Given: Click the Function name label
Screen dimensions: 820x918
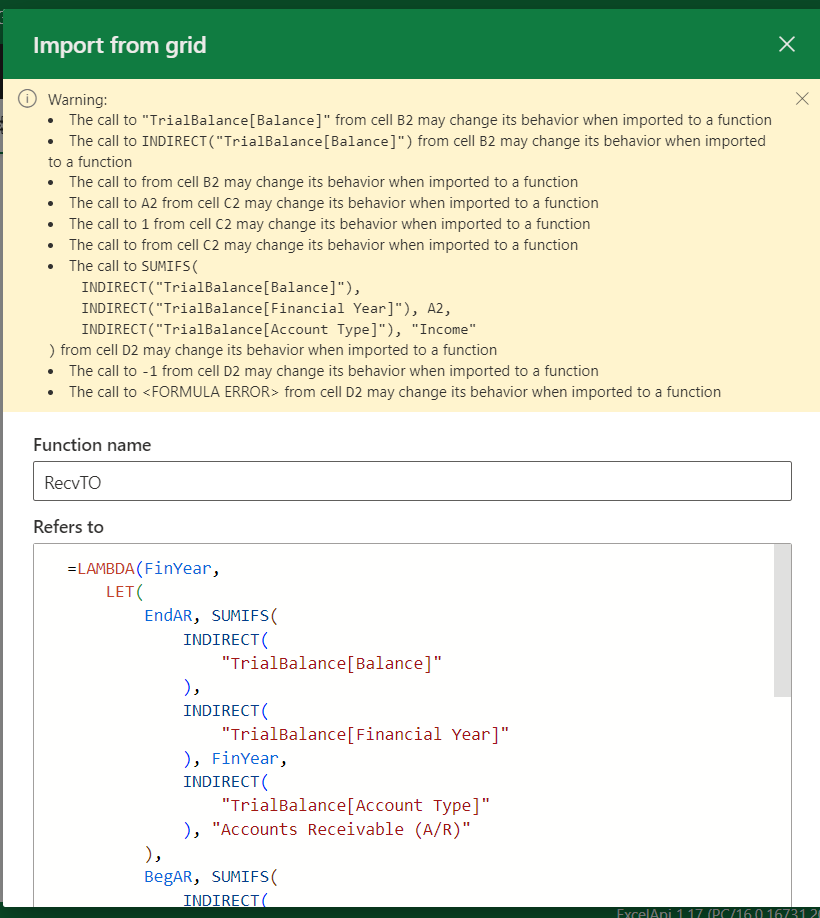Looking at the screenshot, I should (x=92, y=445).
